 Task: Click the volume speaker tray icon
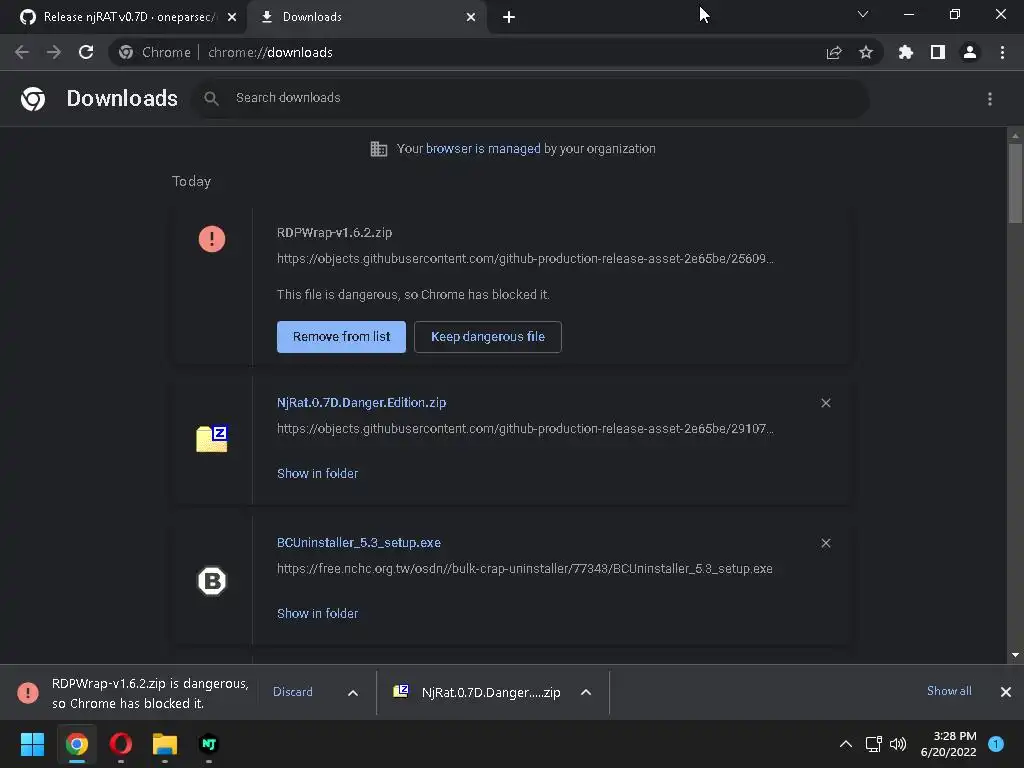coord(899,744)
